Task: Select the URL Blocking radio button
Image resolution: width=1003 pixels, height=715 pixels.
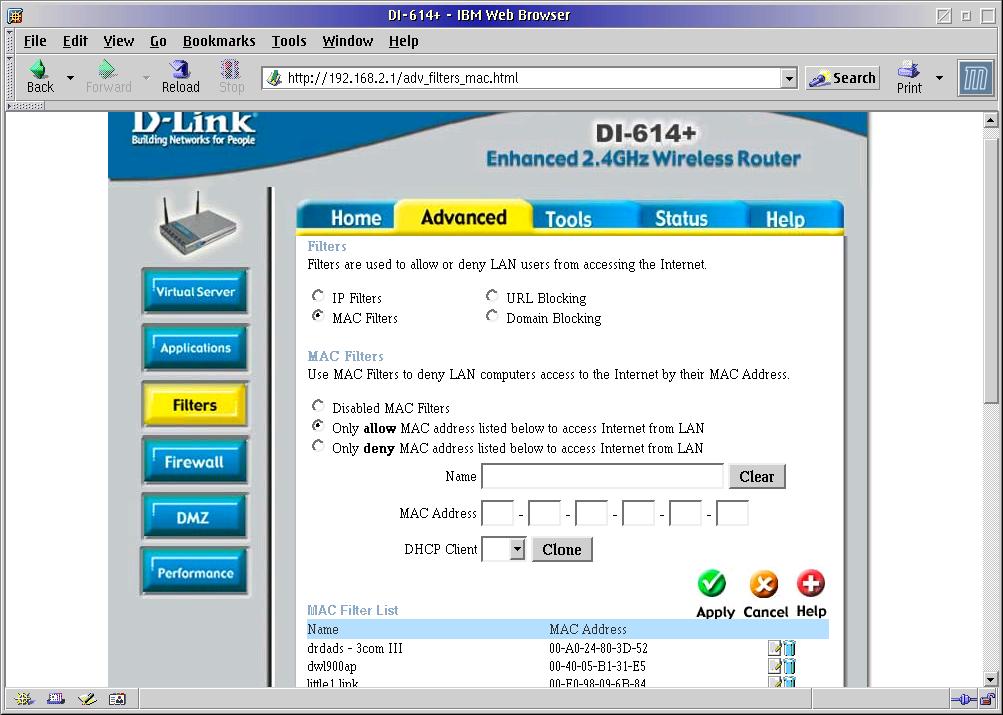Action: click(492, 295)
